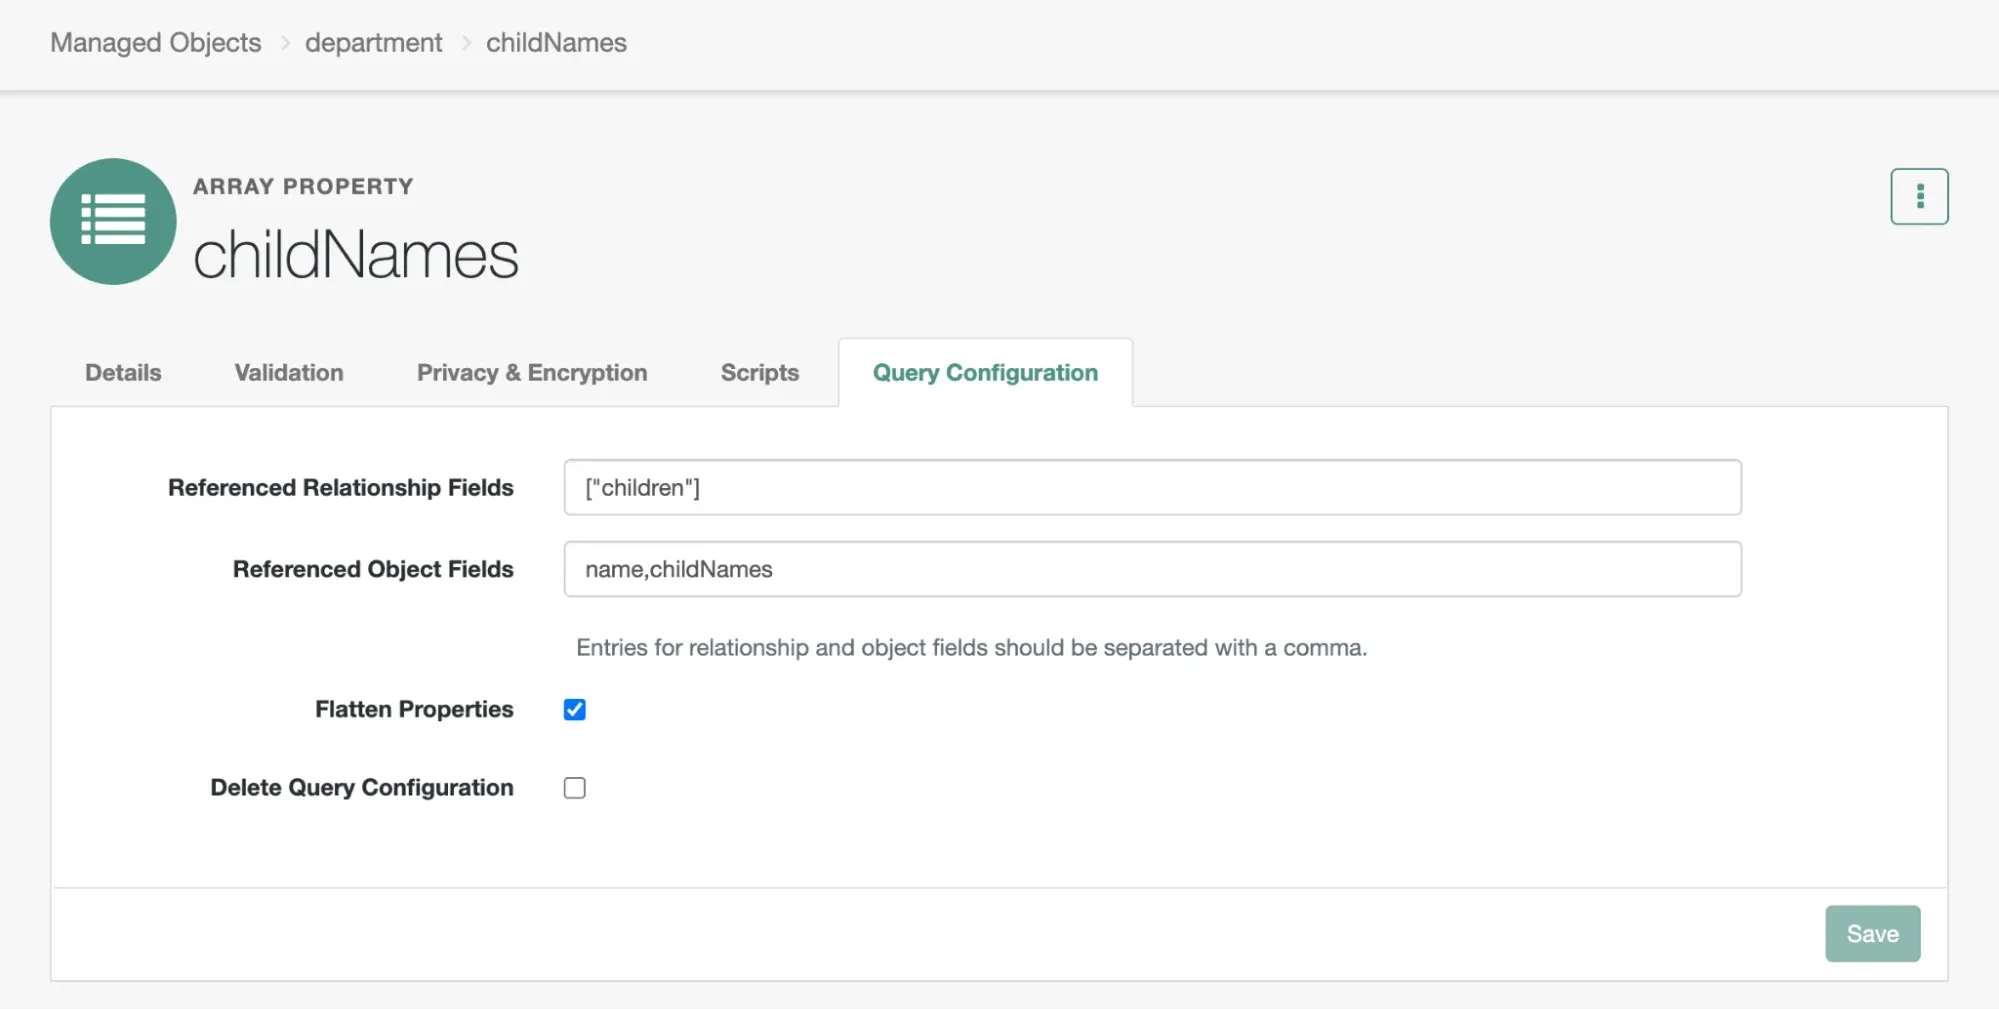The image size is (1999, 1010).
Task: Open the Validation tab
Action: (x=289, y=373)
